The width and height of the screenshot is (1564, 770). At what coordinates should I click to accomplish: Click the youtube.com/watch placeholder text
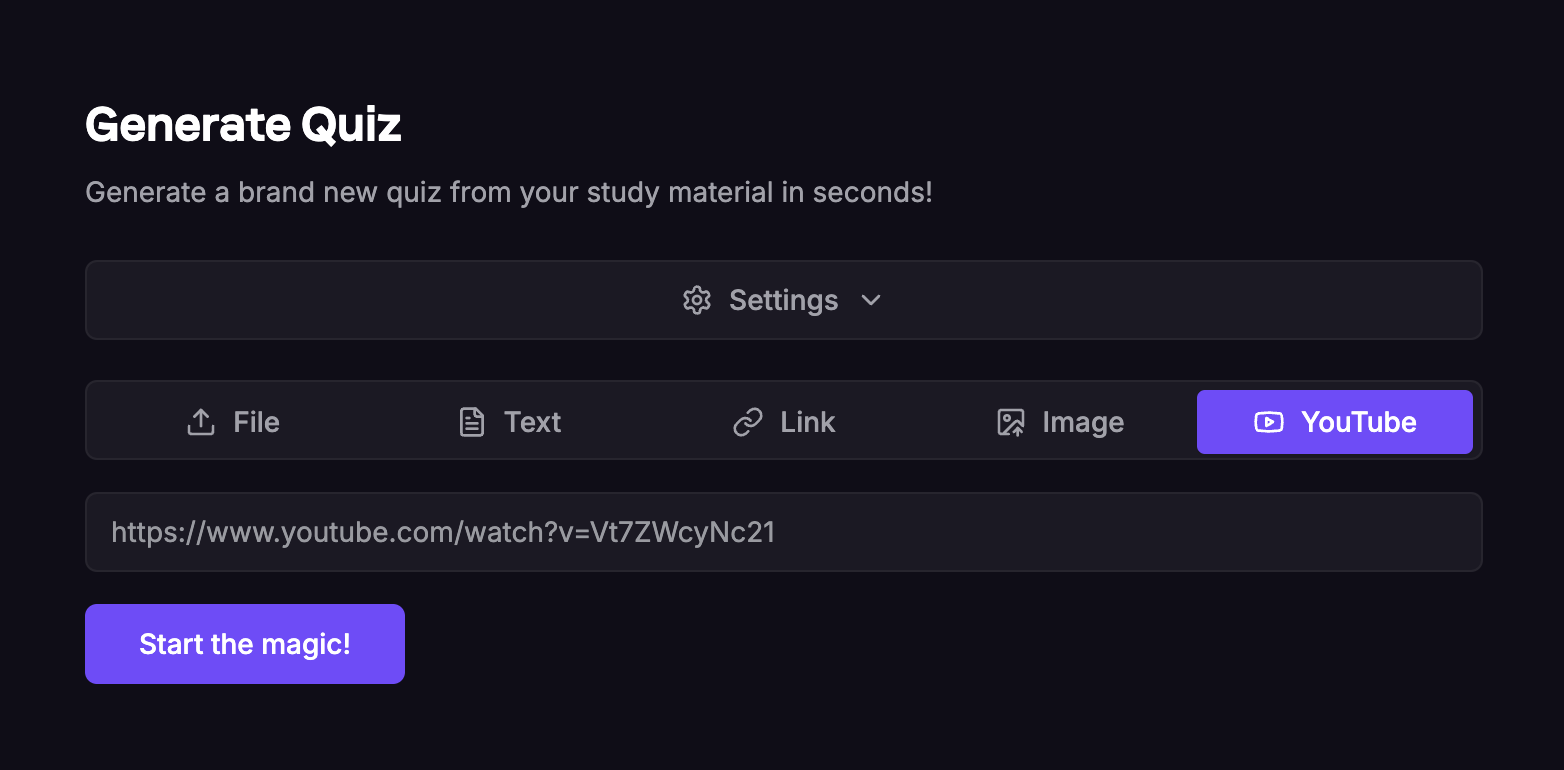(x=443, y=532)
